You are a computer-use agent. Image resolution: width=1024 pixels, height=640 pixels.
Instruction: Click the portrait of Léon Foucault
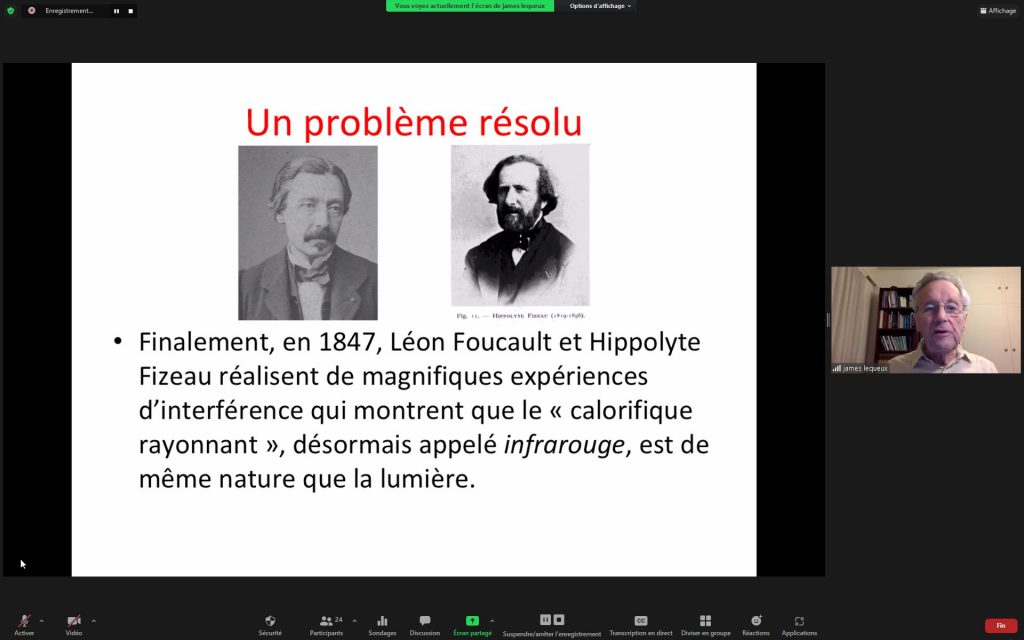[308, 232]
